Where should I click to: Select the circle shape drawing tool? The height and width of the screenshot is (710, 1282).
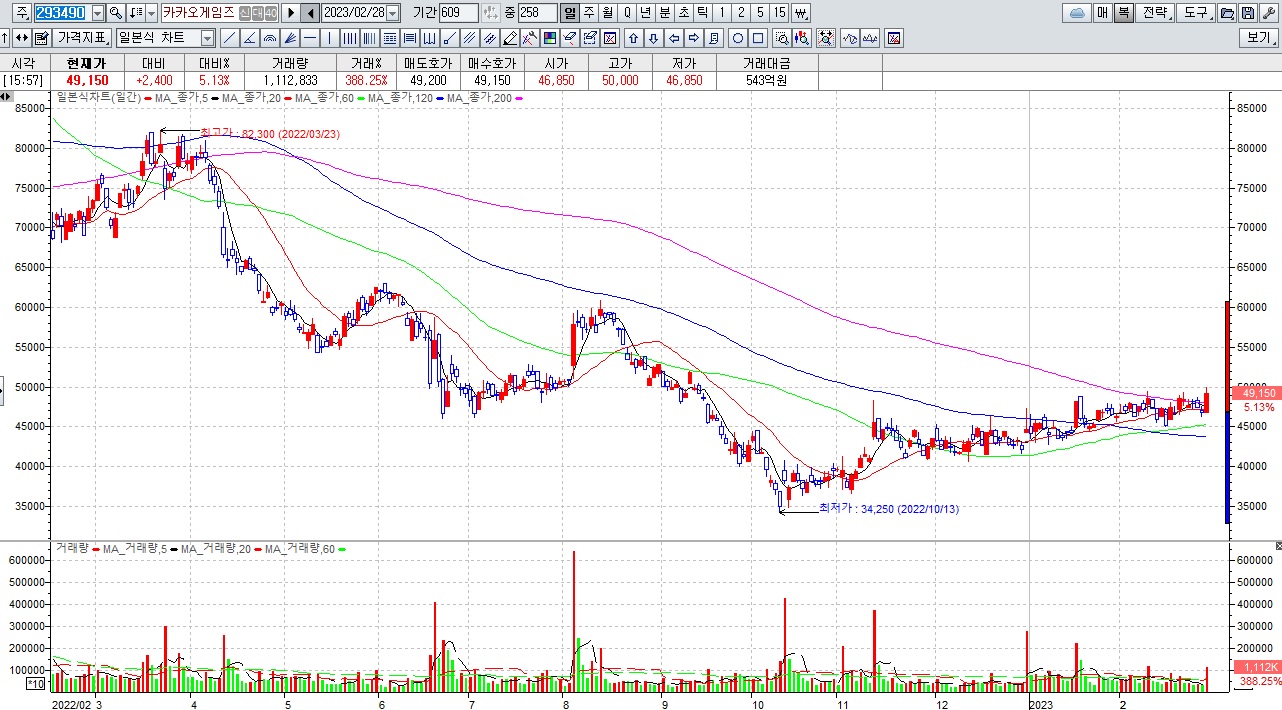(x=738, y=38)
